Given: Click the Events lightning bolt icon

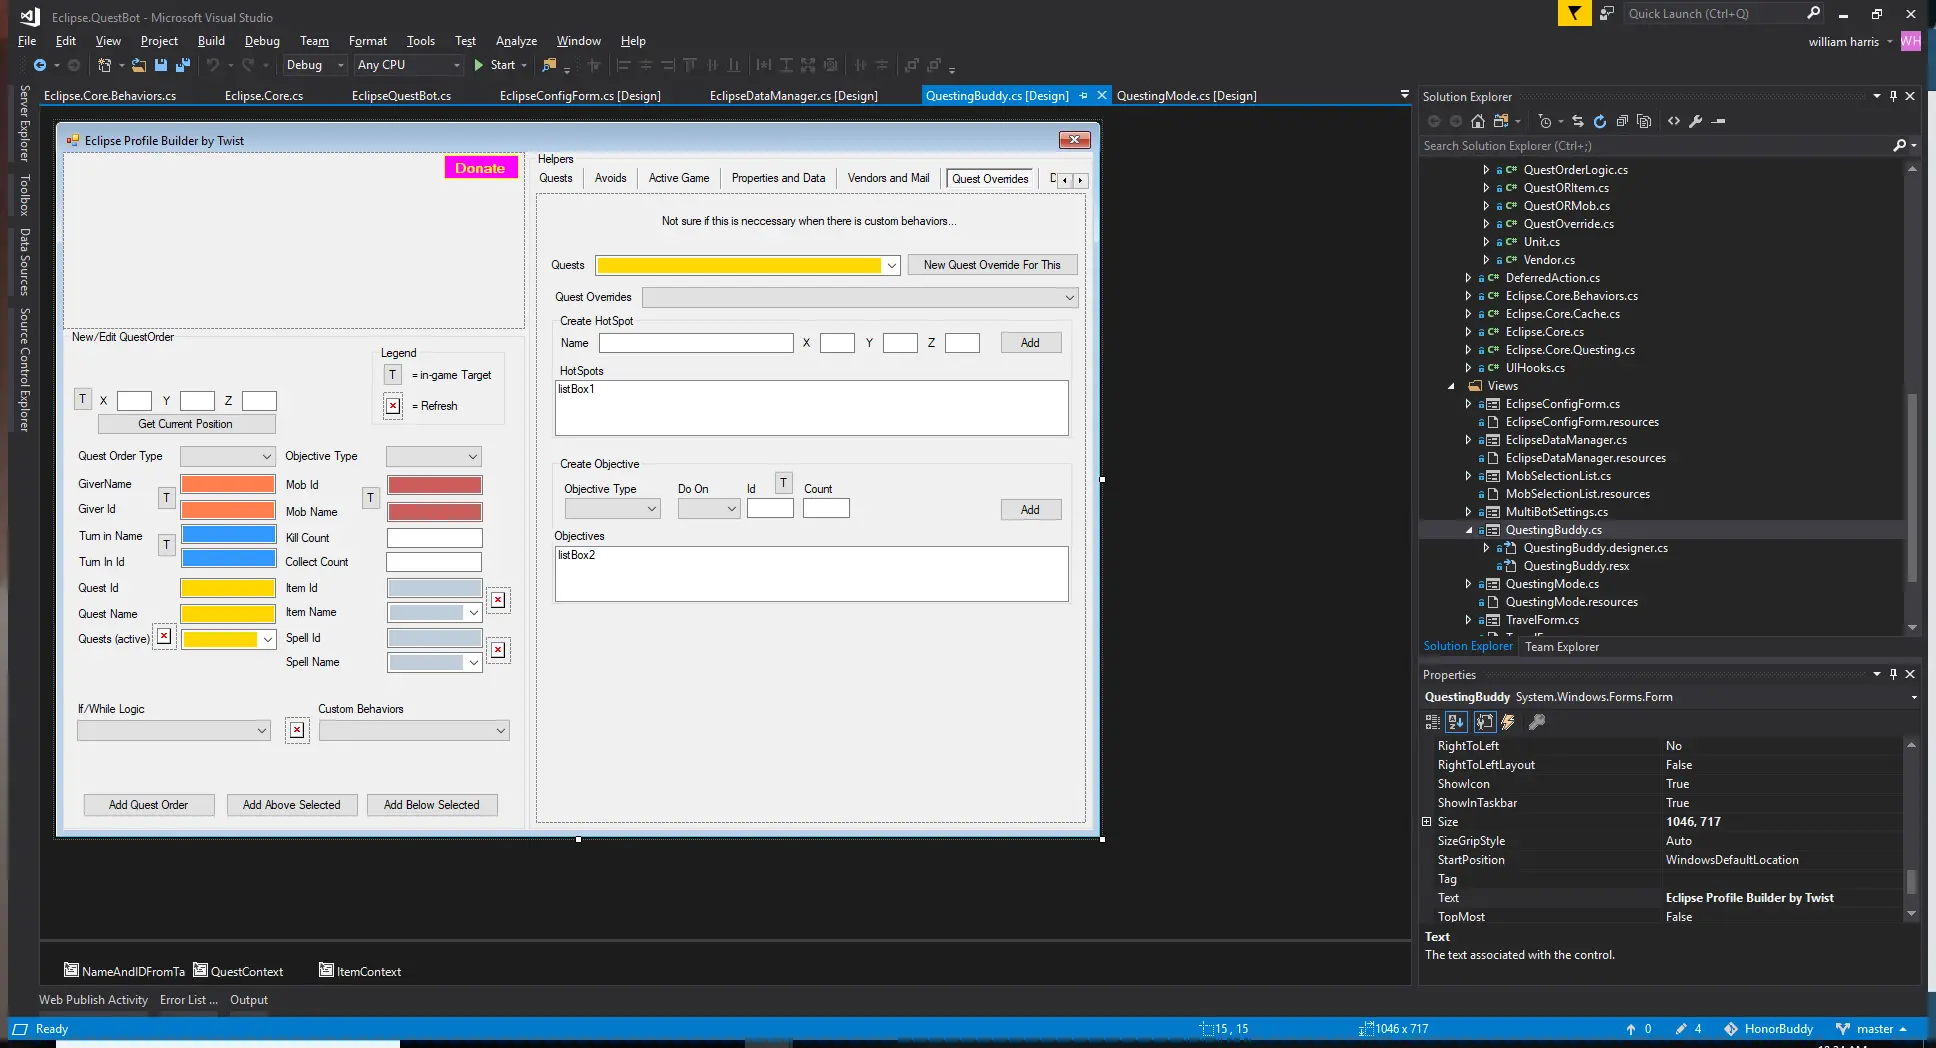Looking at the screenshot, I should (x=1508, y=722).
